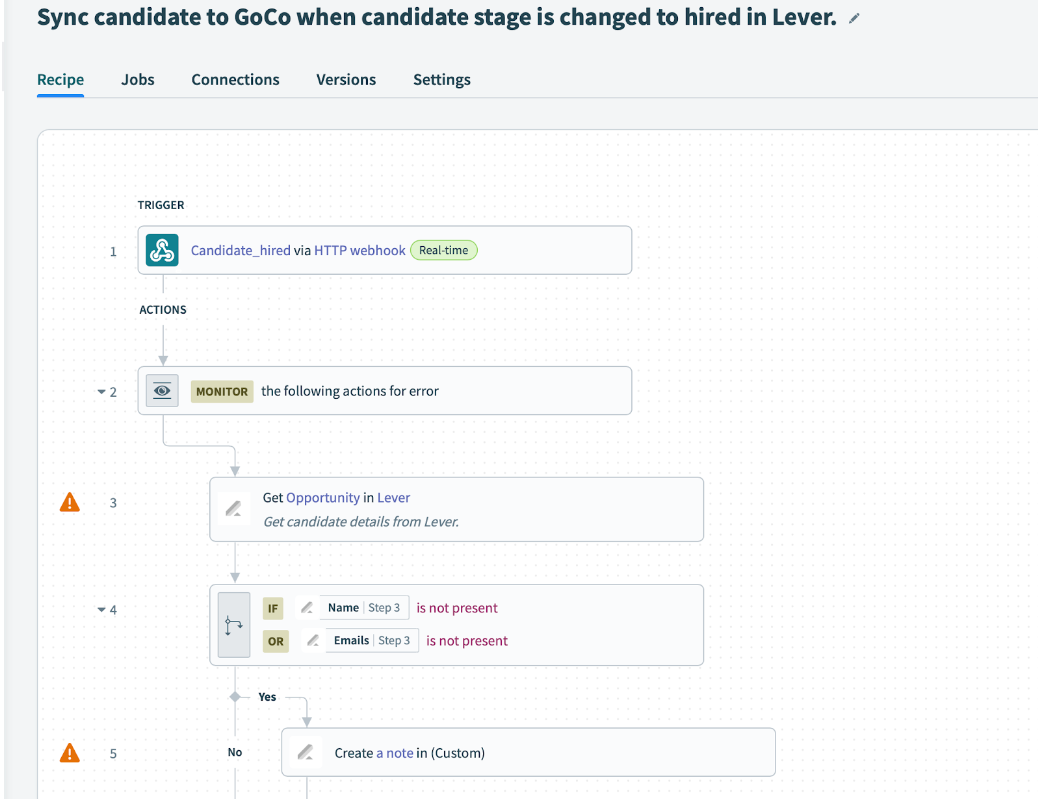Open the Connections tab
The height and width of the screenshot is (800, 1038).
click(235, 79)
